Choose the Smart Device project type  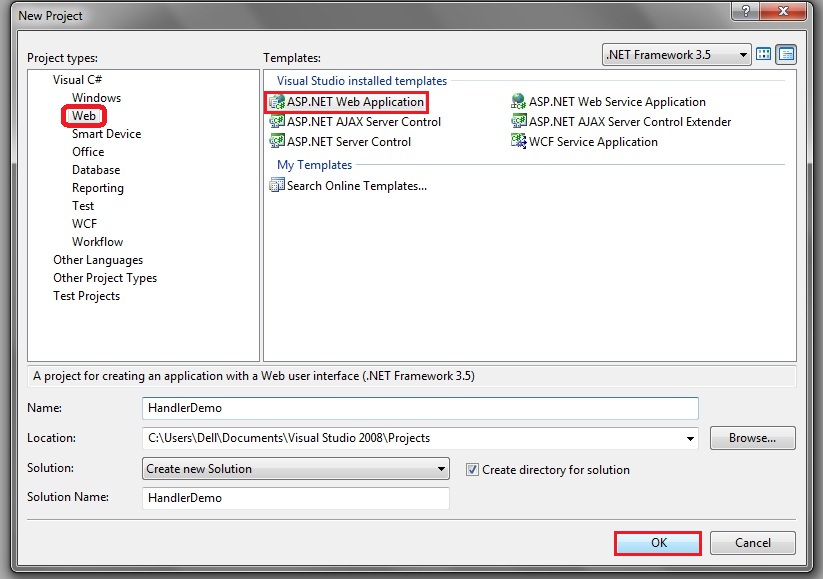[x=107, y=134]
